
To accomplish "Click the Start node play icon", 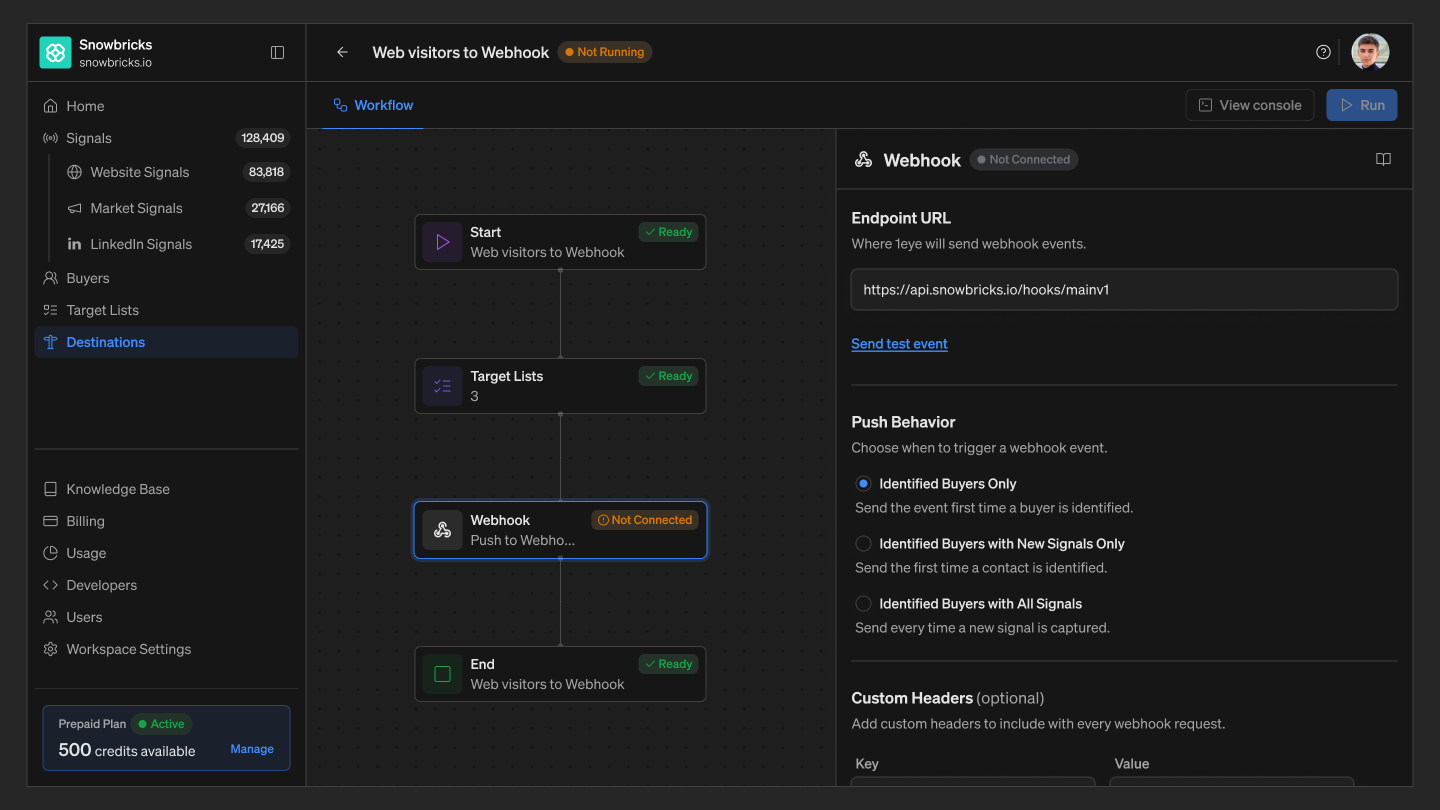I will coord(442,242).
